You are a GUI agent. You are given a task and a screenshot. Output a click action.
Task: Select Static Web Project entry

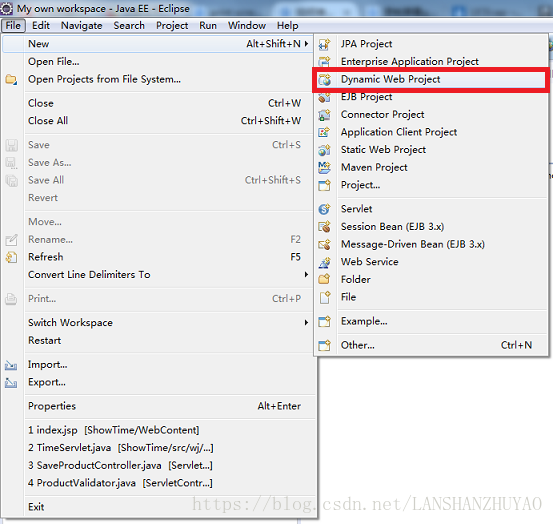coord(431,150)
